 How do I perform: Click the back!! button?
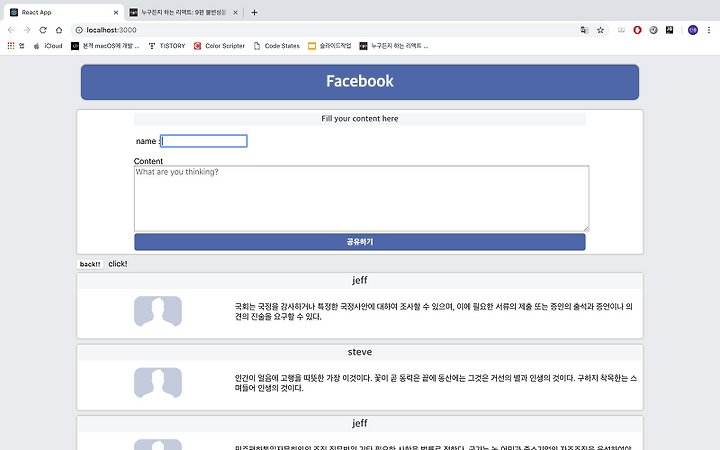tap(90, 264)
